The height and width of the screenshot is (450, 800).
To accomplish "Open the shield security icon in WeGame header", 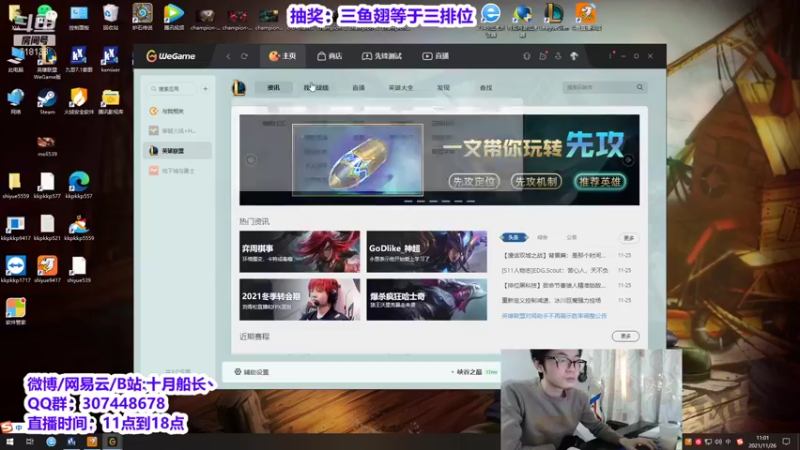I will point(527,56).
